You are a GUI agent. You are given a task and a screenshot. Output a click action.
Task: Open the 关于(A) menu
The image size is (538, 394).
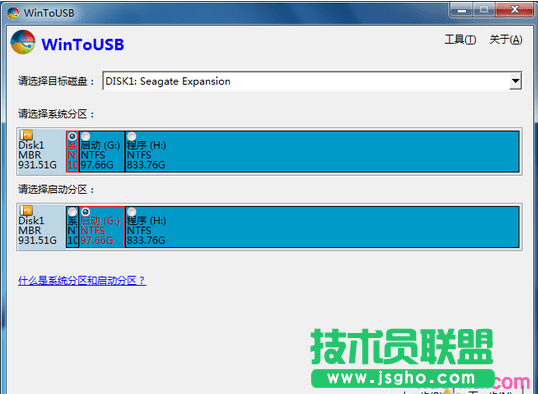[x=506, y=39]
